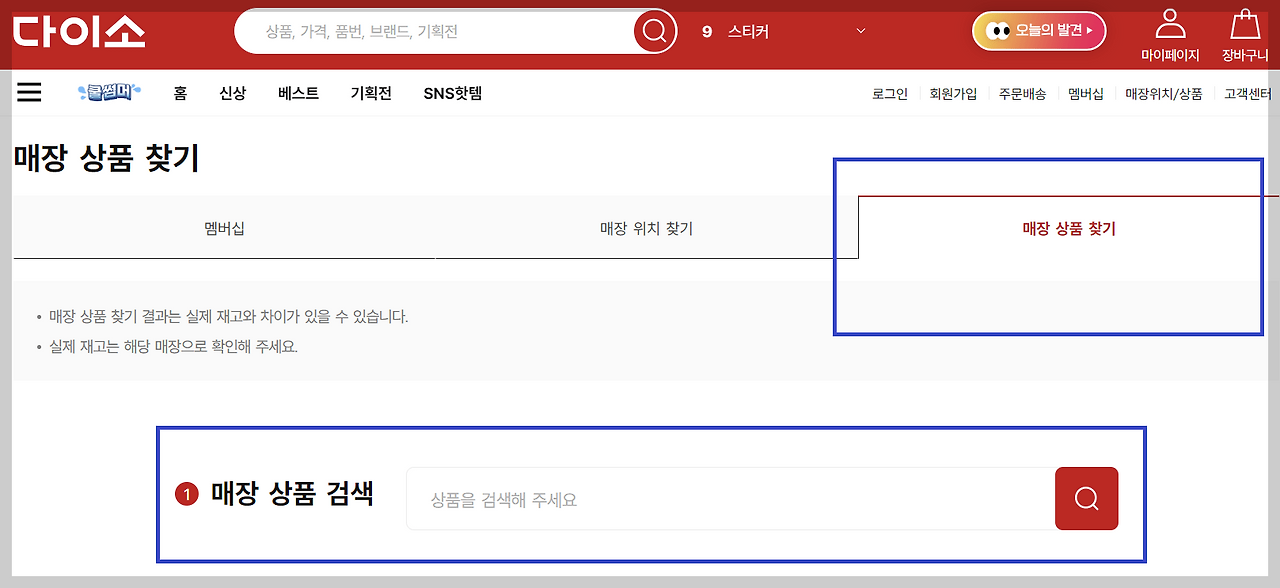The height and width of the screenshot is (588, 1280).
Task: Open the 기획전 menu item
Action: (371, 93)
